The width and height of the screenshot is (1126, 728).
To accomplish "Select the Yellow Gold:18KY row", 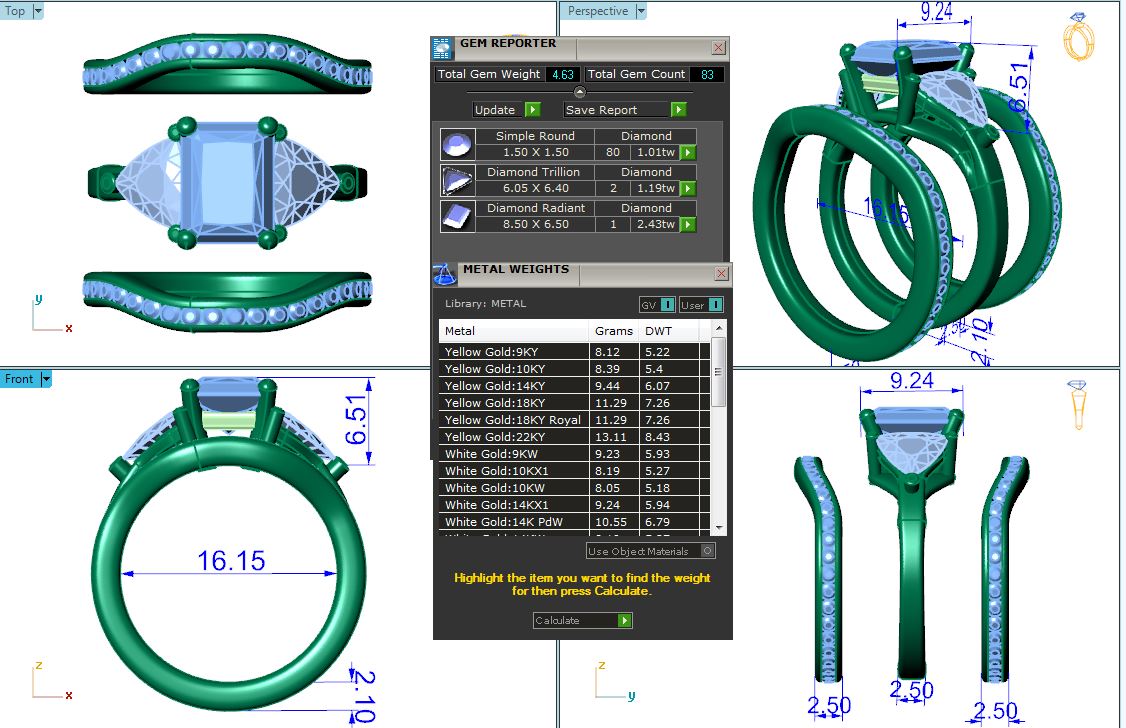I will tap(513, 403).
